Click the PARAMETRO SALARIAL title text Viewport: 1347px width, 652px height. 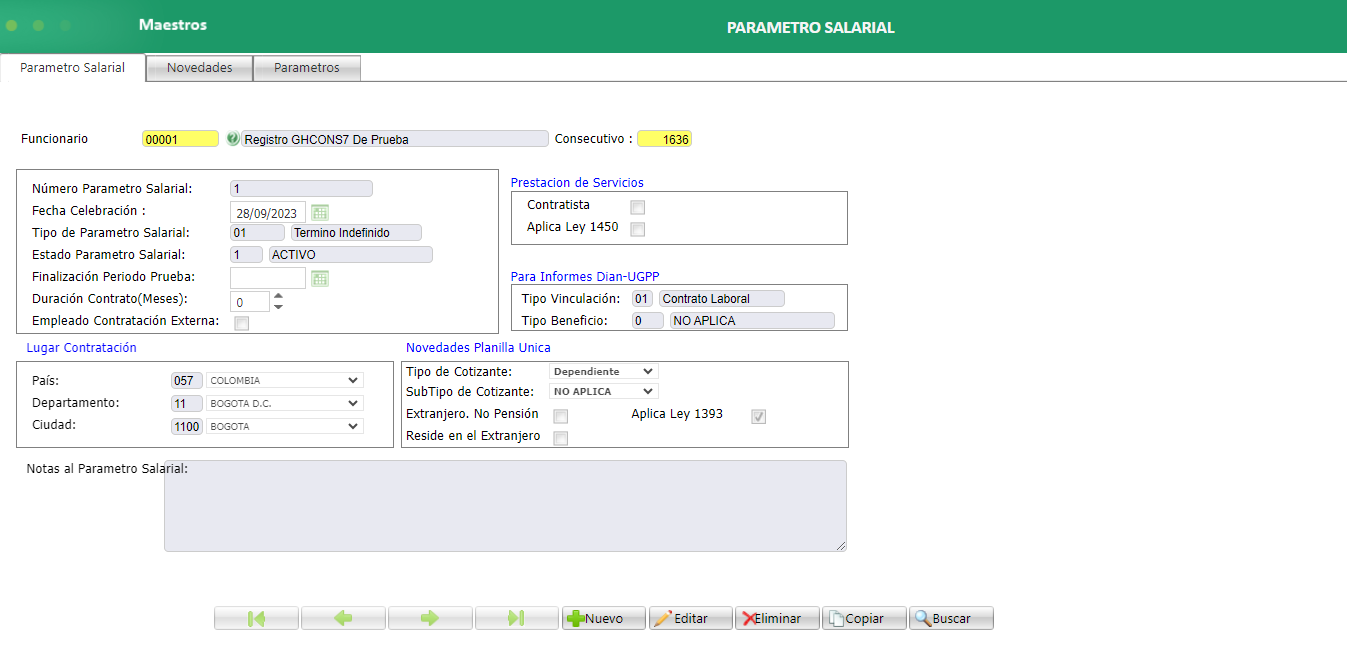click(x=810, y=27)
